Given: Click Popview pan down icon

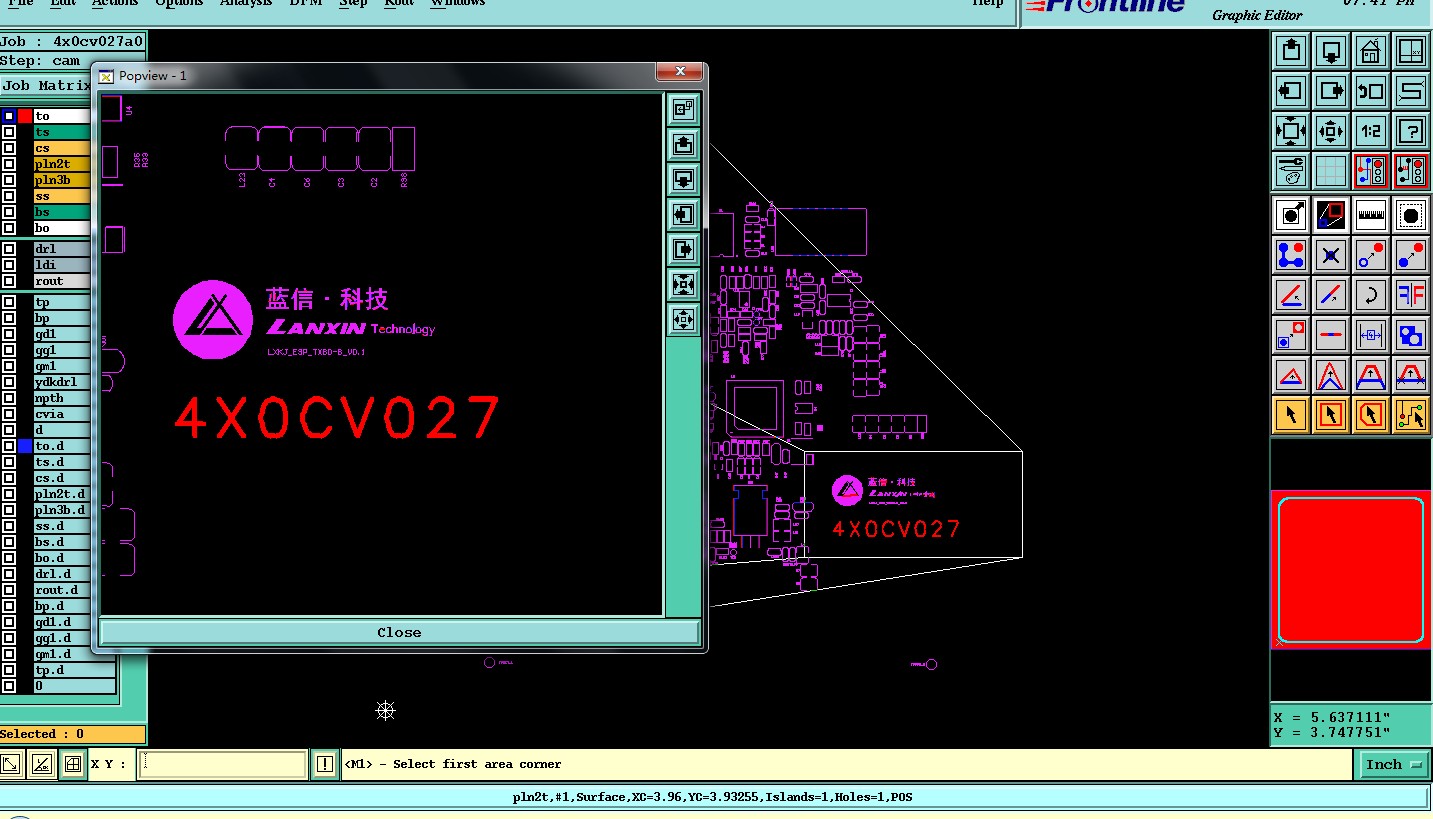Looking at the screenshot, I should (x=684, y=180).
